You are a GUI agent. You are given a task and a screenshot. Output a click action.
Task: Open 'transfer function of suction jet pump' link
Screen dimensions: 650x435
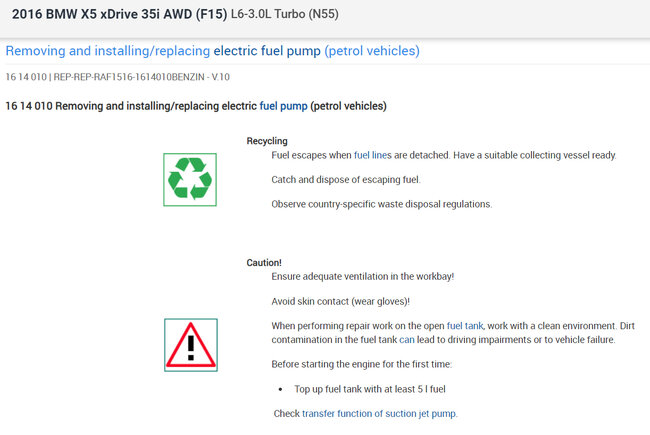pos(379,414)
